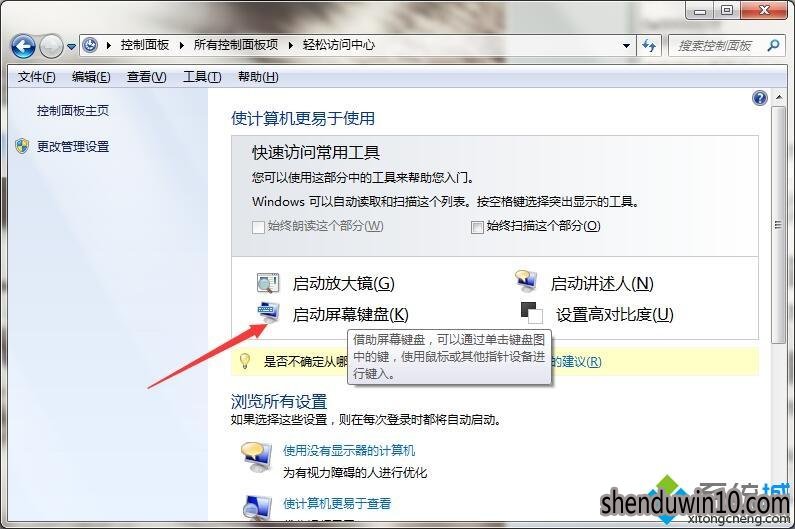The image size is (795, 529).
Task: Expand the address bar history dropdown
Action: (627, 46)
